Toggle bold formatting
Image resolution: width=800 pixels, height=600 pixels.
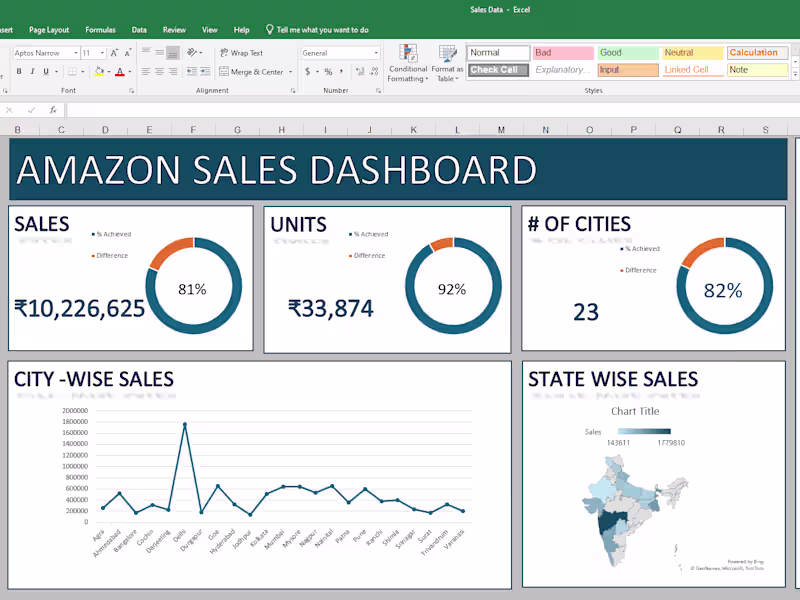18,72
